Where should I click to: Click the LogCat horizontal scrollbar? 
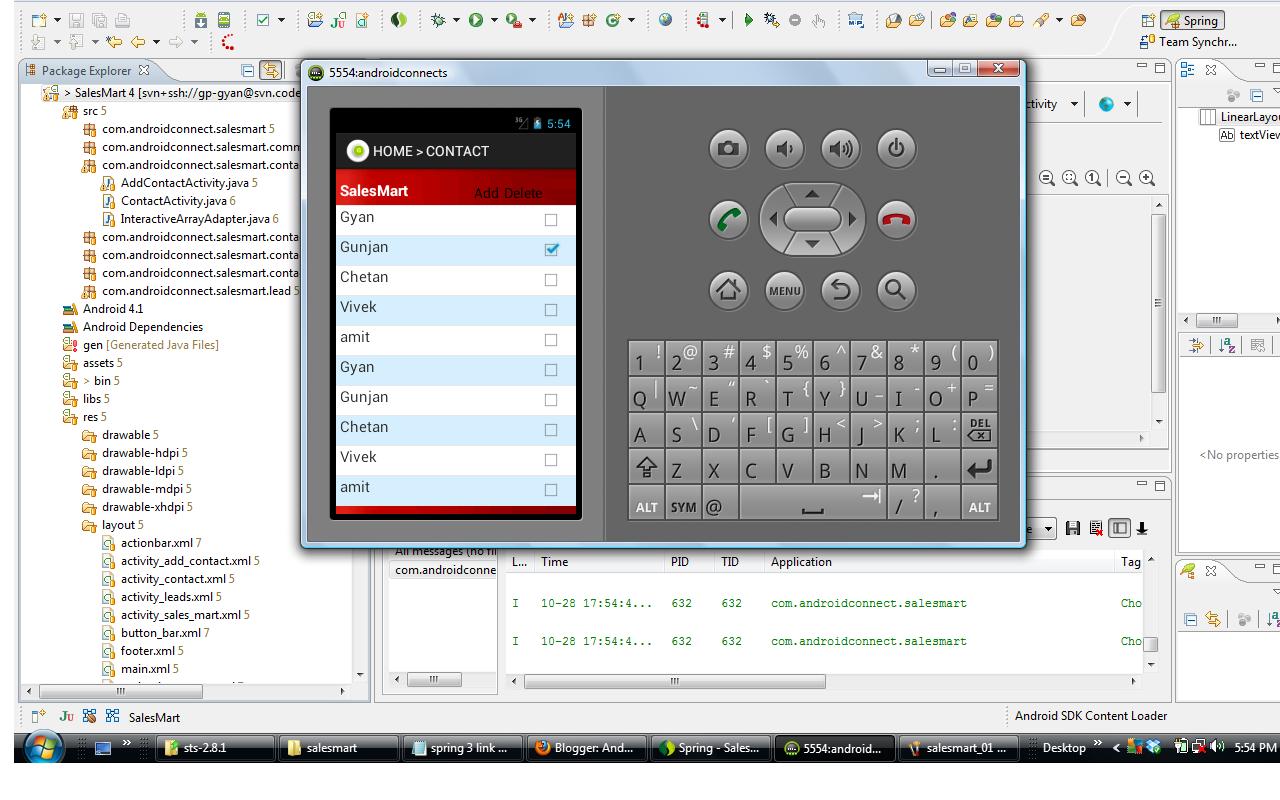[674, 681]
